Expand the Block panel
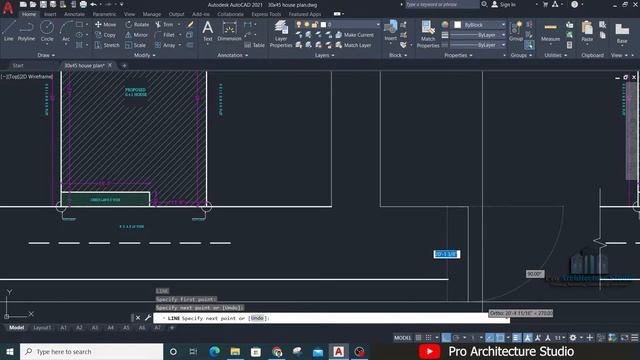 tap(398, 55)
